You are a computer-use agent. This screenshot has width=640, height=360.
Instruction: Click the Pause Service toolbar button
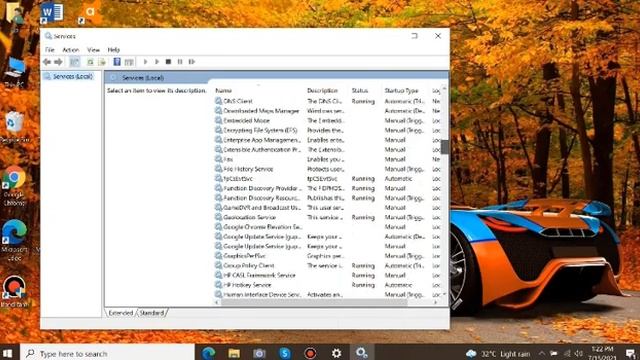click(x=180, y=62)
